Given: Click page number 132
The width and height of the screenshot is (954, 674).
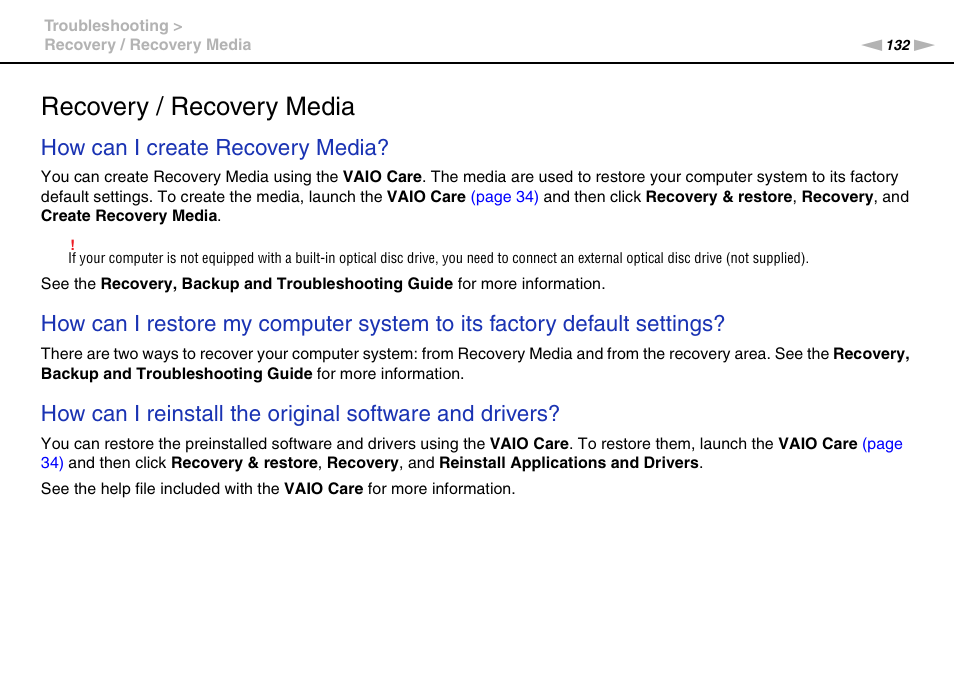Looking at the screenshot, I should point(898,45).
